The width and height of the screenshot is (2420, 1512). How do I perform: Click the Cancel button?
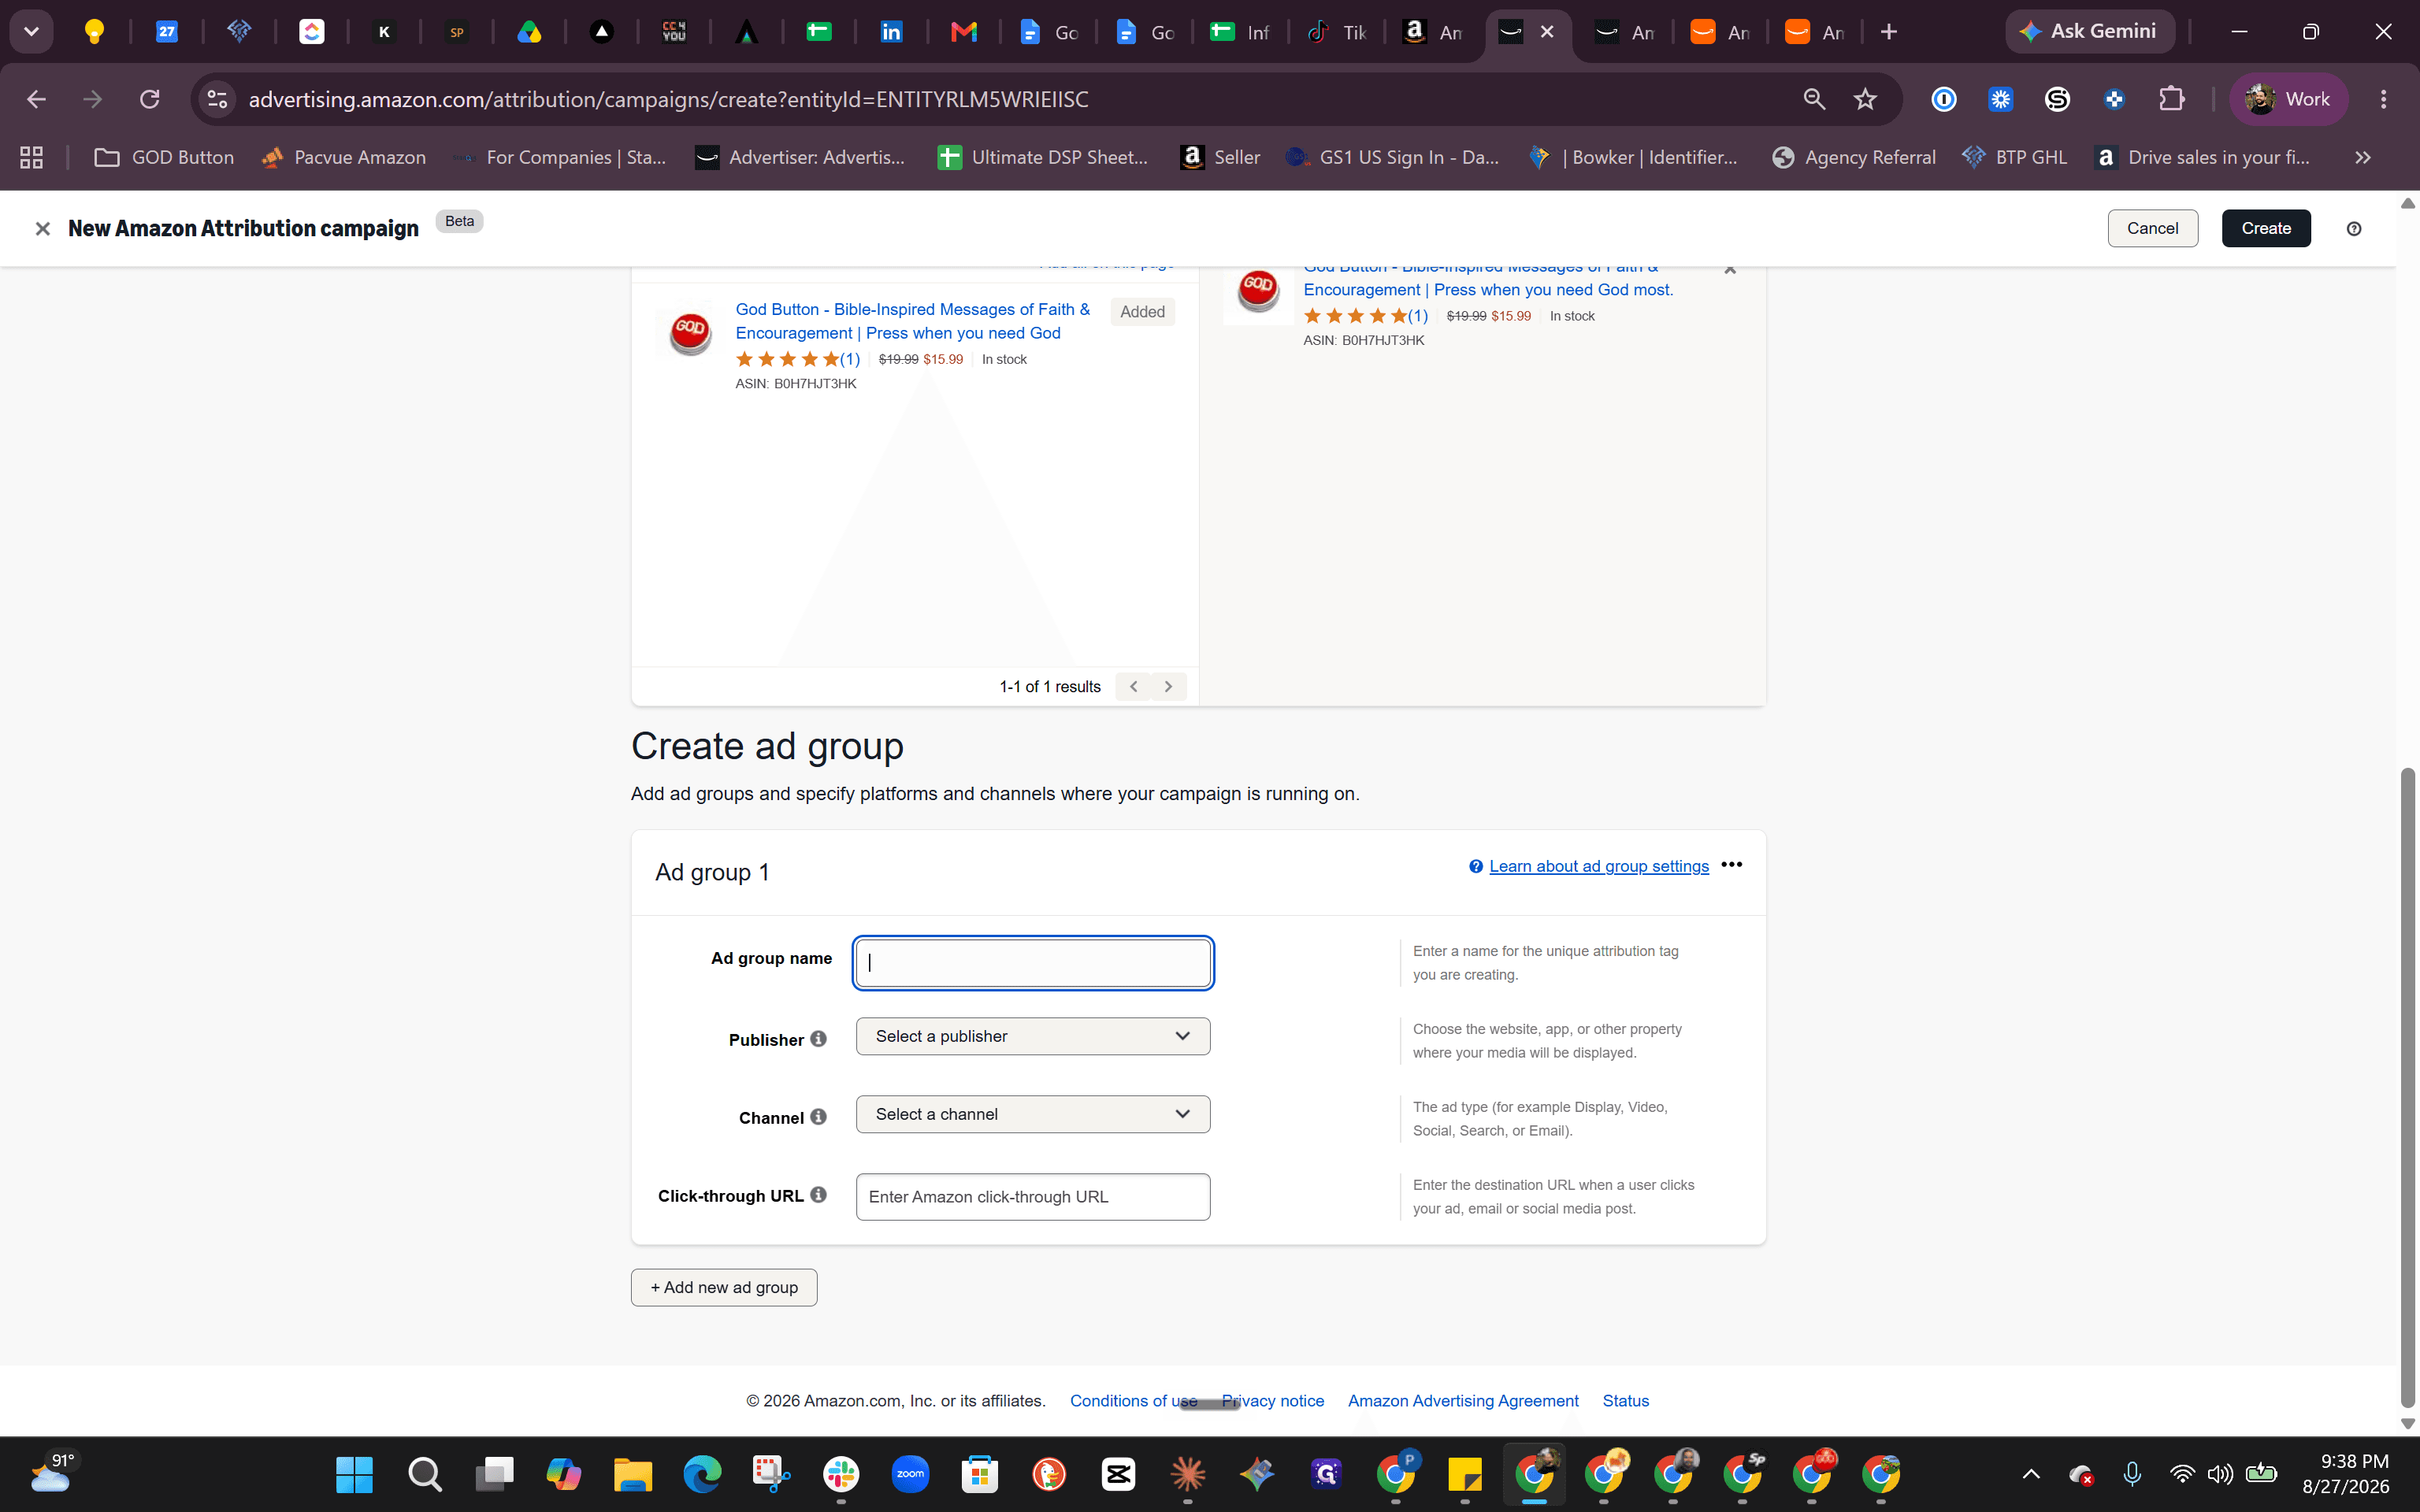pos(2152,228)
